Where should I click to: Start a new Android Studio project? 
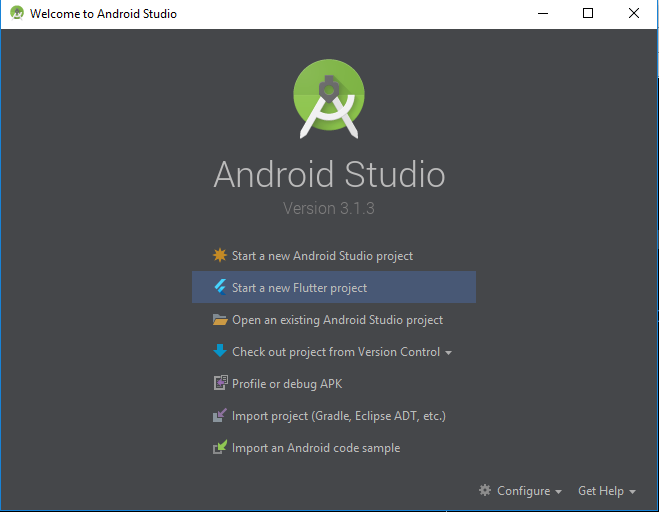point(322,256)
